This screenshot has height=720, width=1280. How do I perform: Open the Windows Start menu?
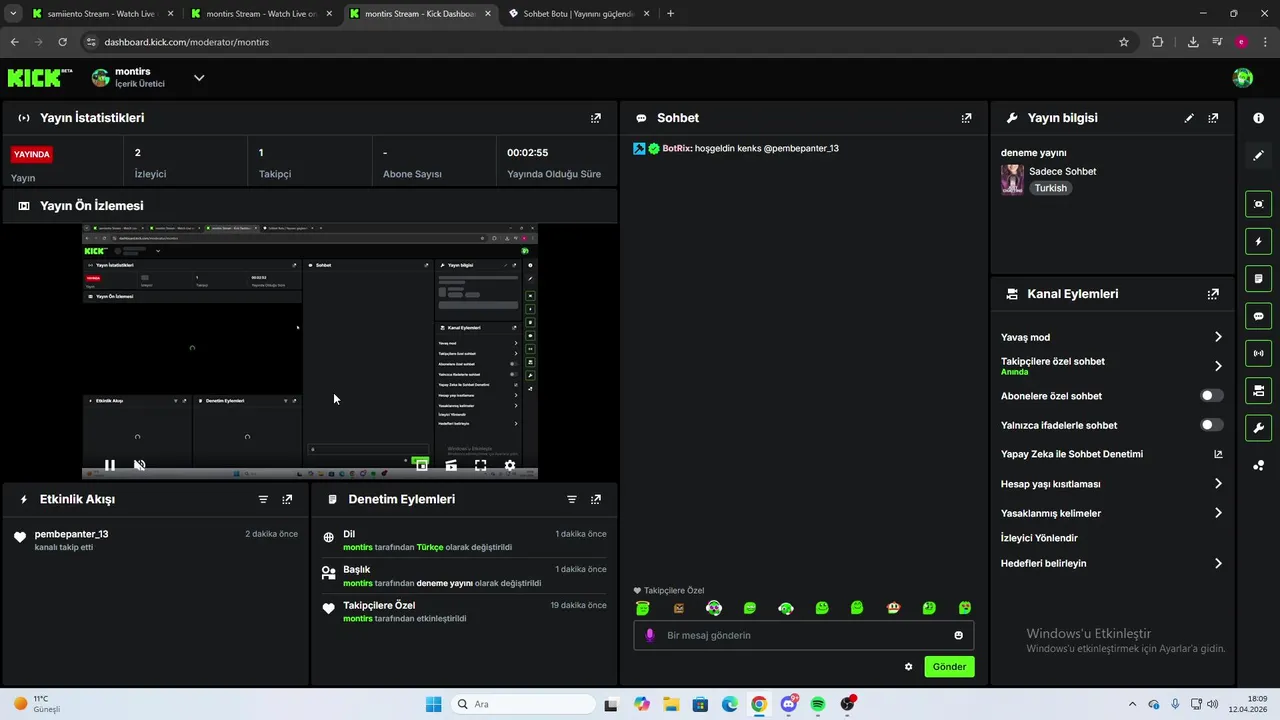click(x=433, y=704)
